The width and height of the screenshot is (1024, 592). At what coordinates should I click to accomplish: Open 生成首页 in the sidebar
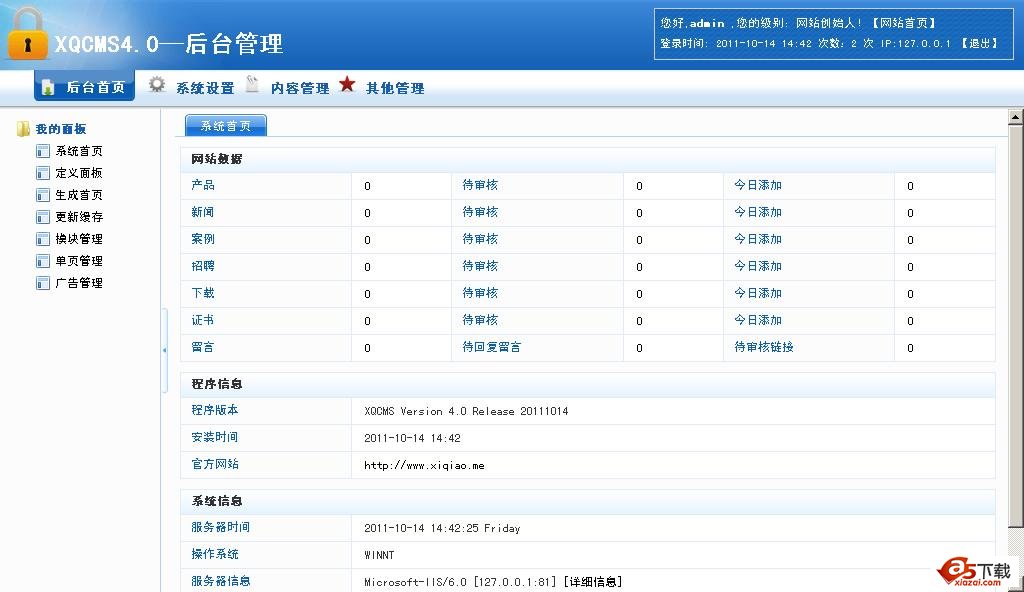79,195
